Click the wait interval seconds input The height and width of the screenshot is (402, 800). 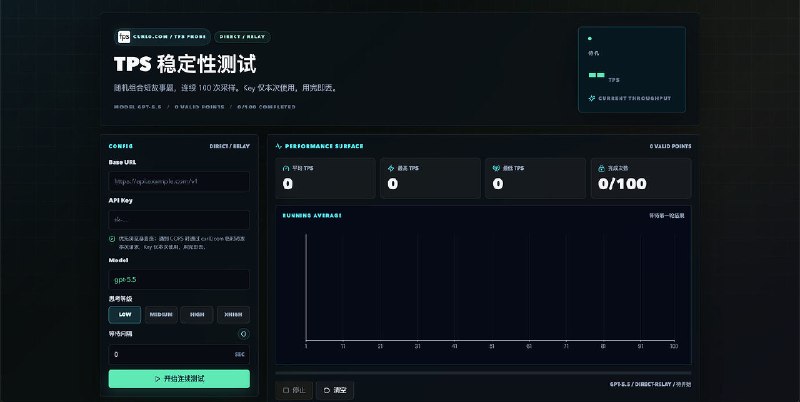(x=179, y=355)
